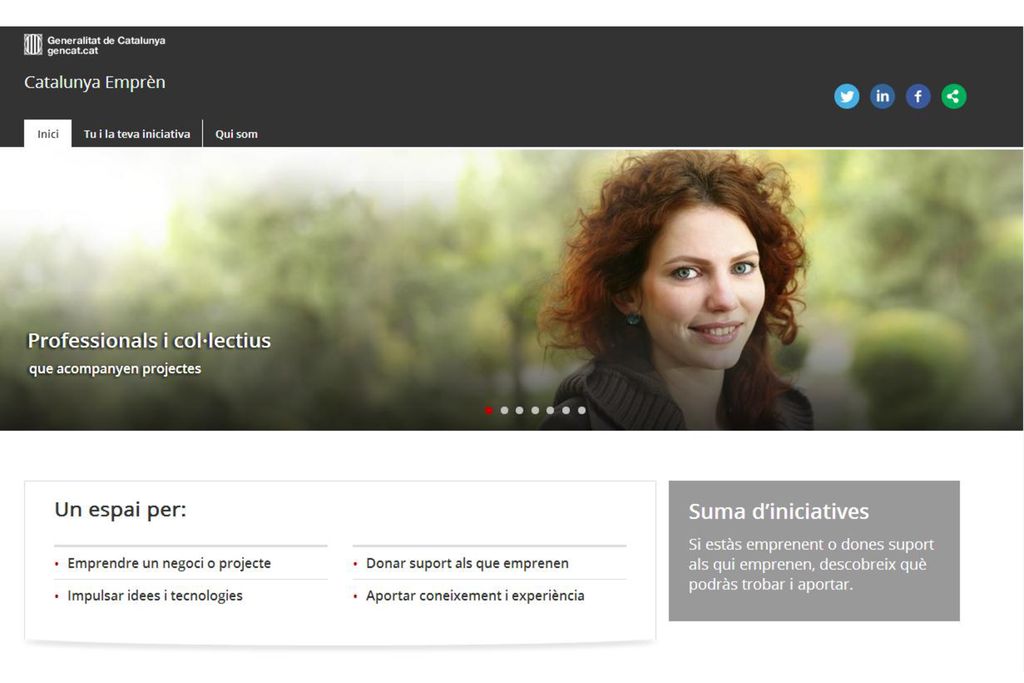Select the first red carousel dot
1024x683 pixels.
[489, 410]
